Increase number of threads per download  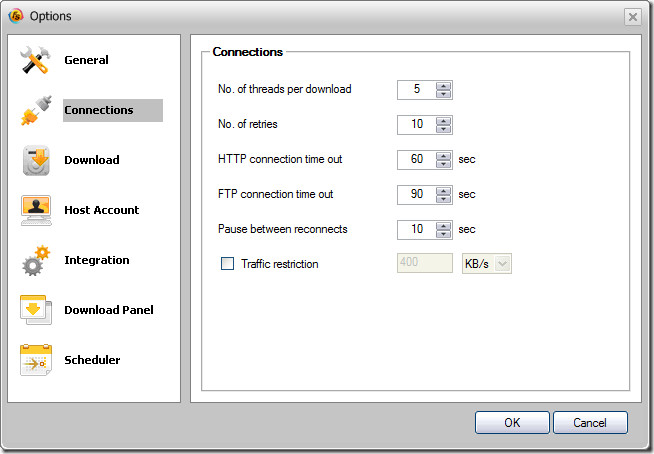443,86
